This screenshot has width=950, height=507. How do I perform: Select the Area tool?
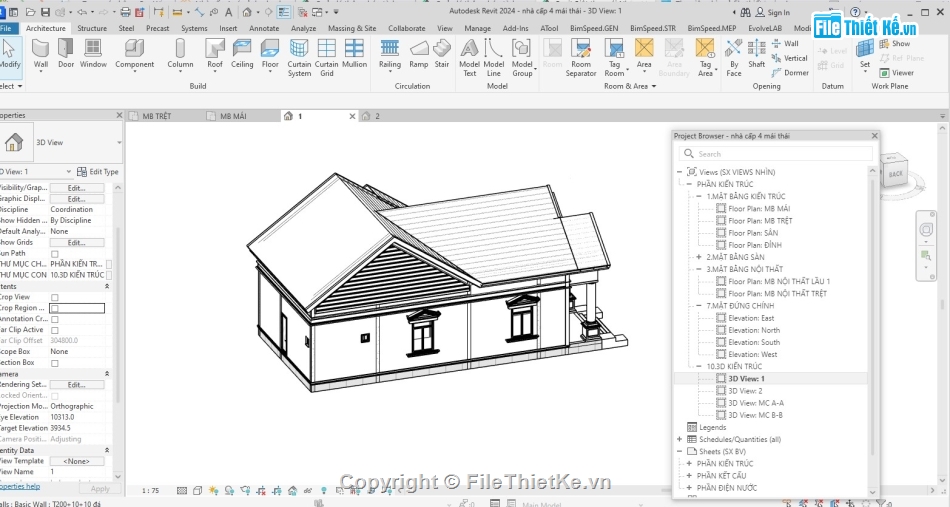click(644, 55)
